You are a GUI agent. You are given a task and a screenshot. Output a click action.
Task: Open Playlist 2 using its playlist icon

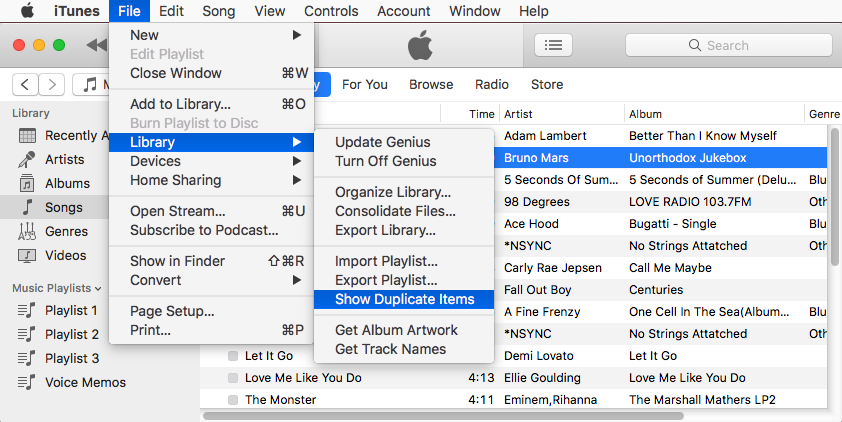(28, 335)
